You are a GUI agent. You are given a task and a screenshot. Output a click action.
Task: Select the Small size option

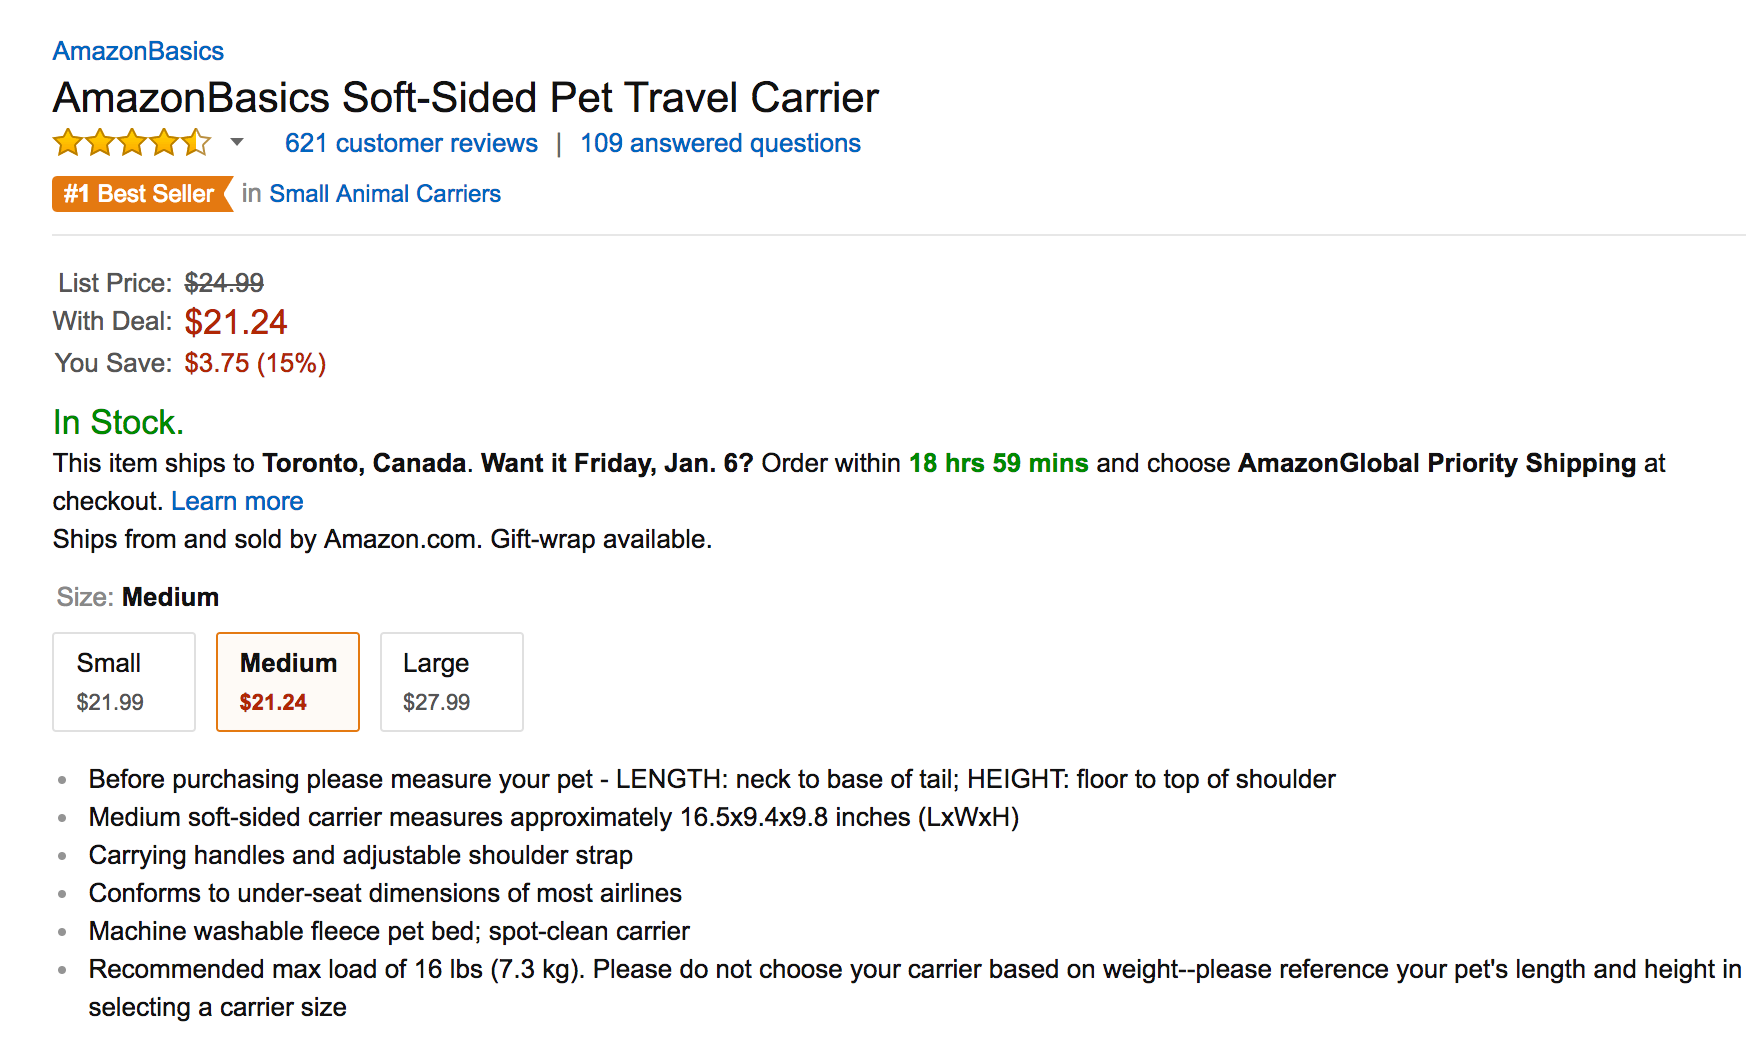click(x=123, y=681)
